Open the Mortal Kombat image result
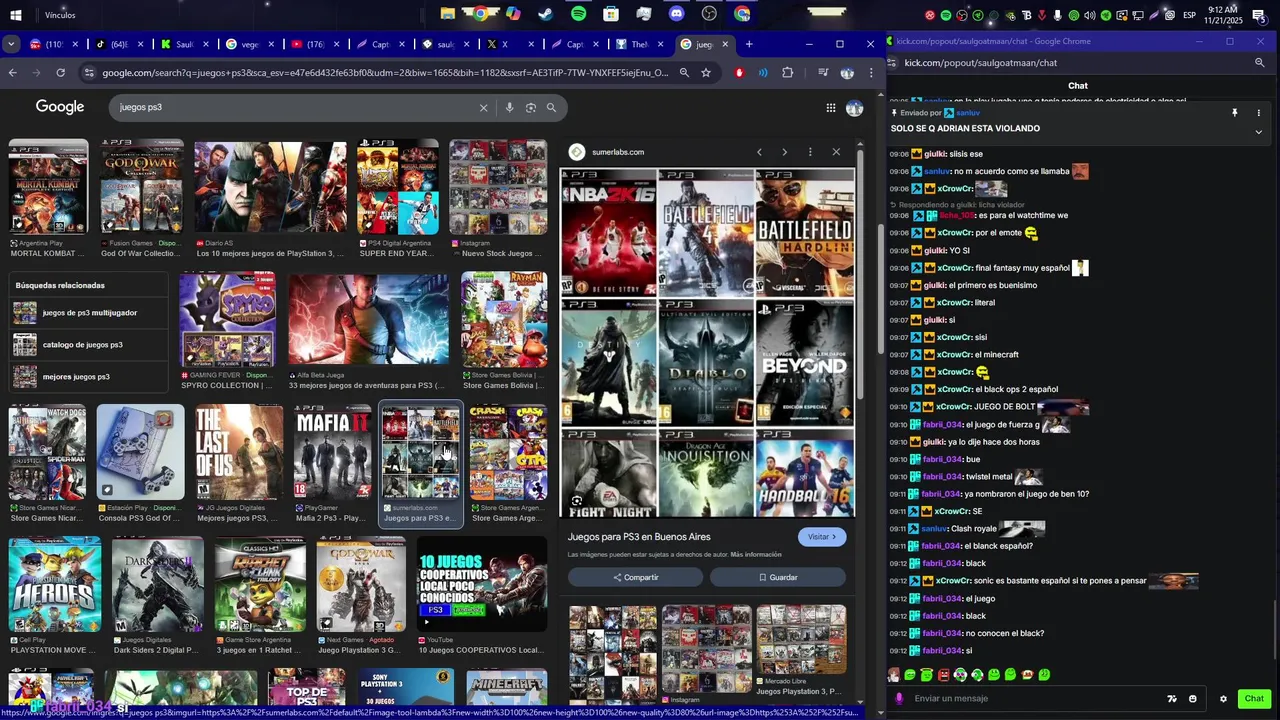Viewport: 1280px width, 720px height. (49, 187)
